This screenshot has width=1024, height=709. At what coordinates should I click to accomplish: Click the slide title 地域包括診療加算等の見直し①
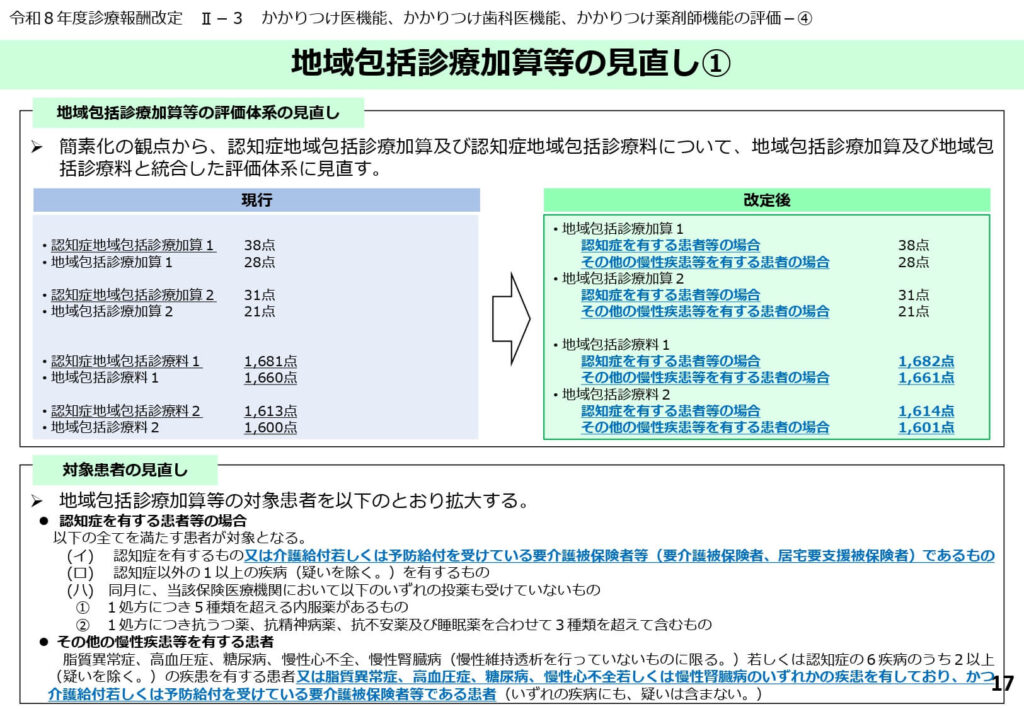click(511, 64)
